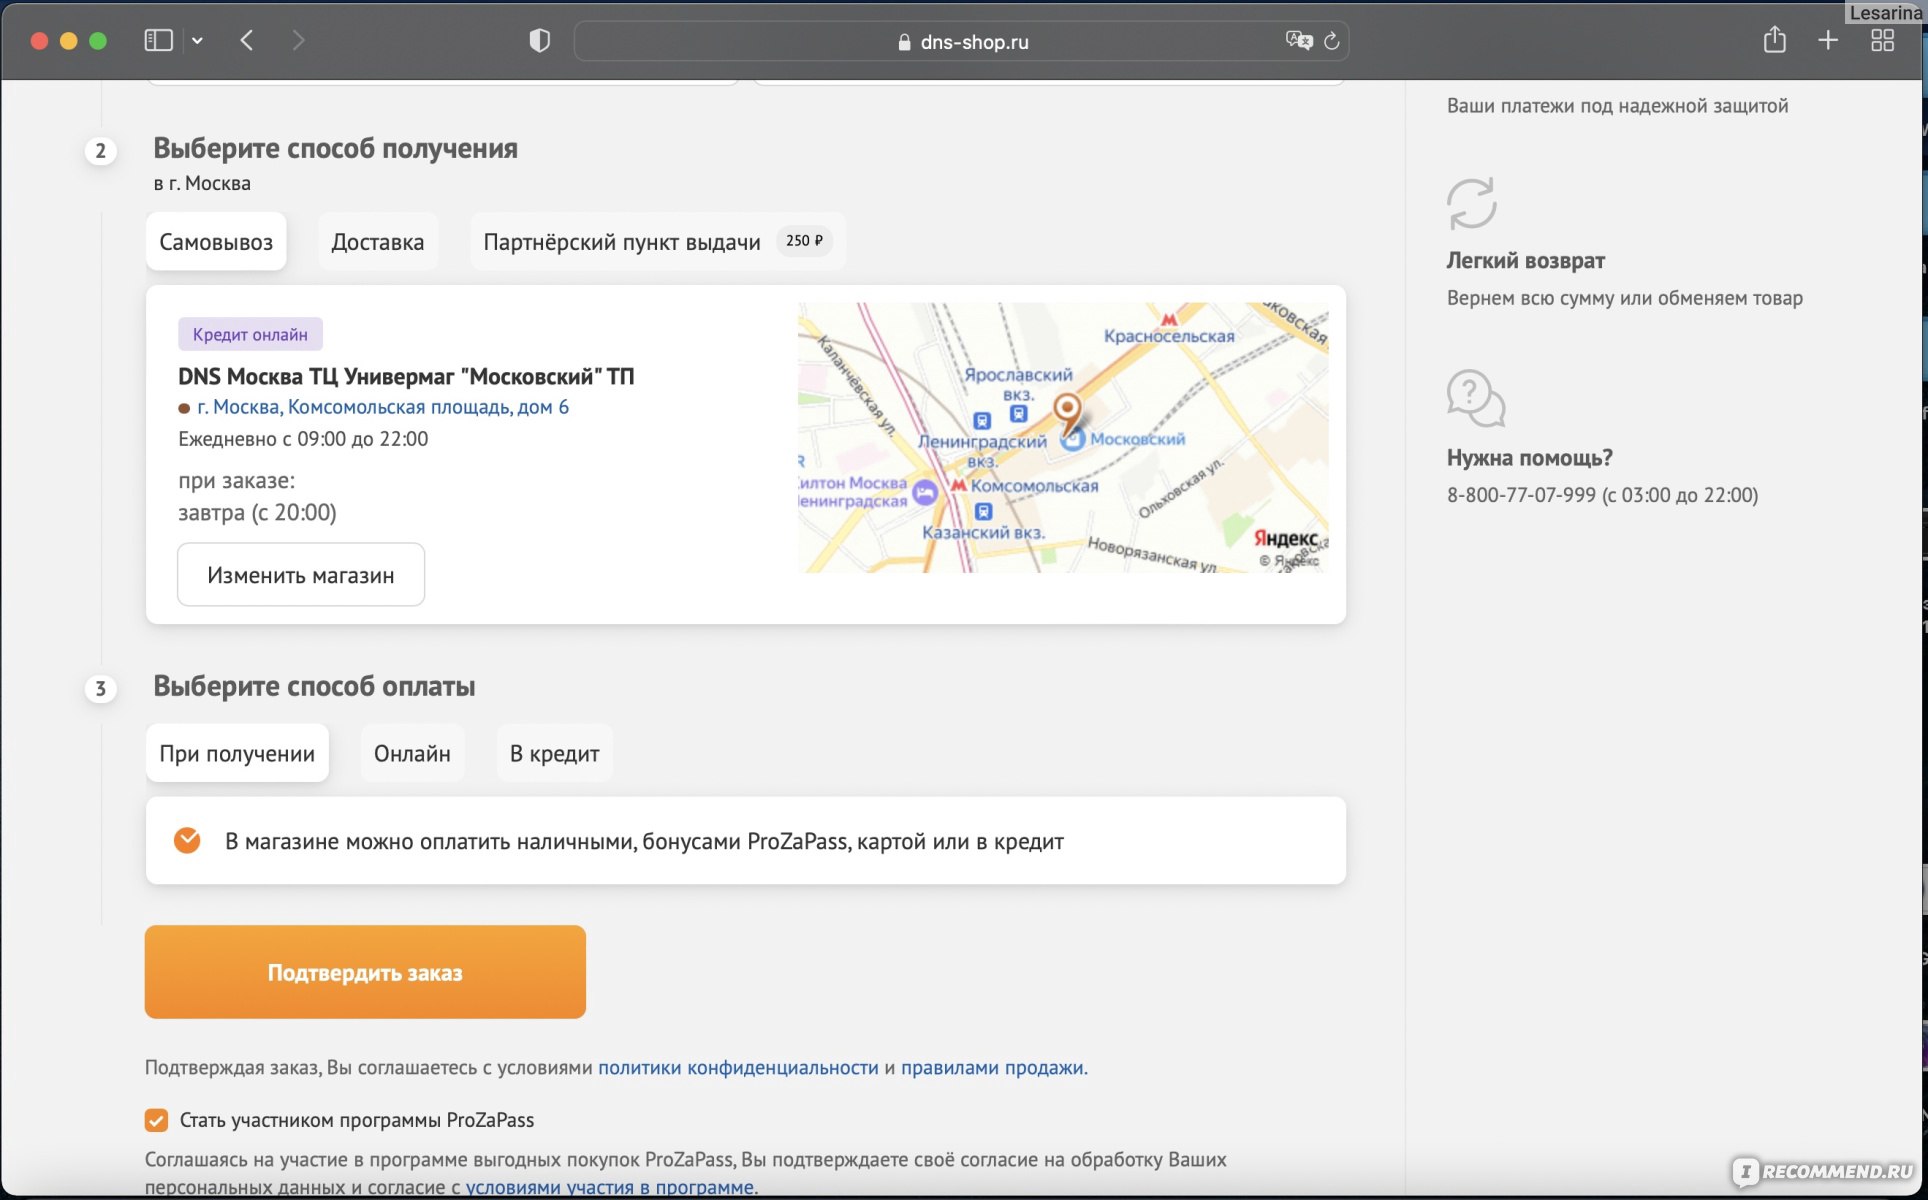Select the in-store payment option checkmark

187,840
